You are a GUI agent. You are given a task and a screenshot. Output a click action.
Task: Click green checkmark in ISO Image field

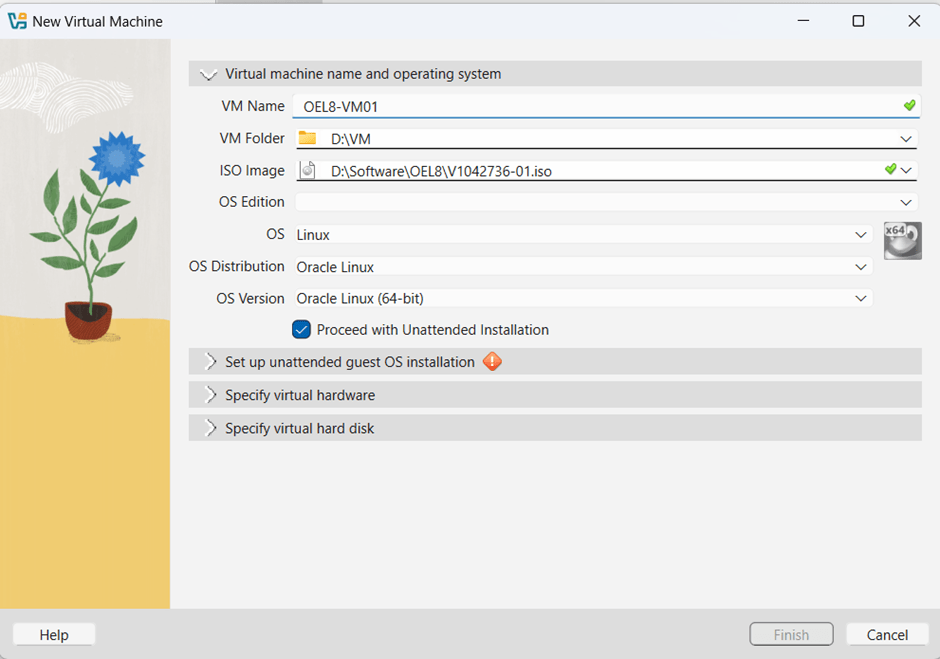coord(890,170)
